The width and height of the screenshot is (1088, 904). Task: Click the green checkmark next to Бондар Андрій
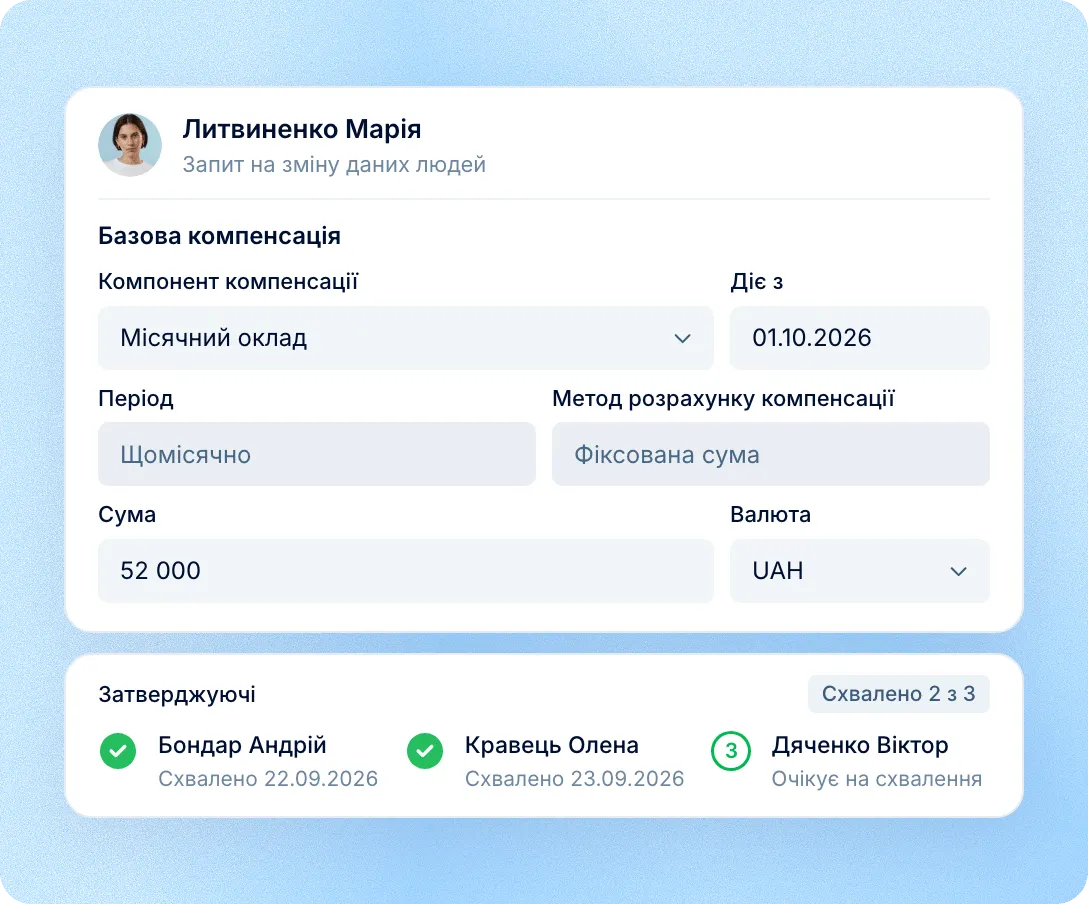pyautogui.click(x=118, y=751)
